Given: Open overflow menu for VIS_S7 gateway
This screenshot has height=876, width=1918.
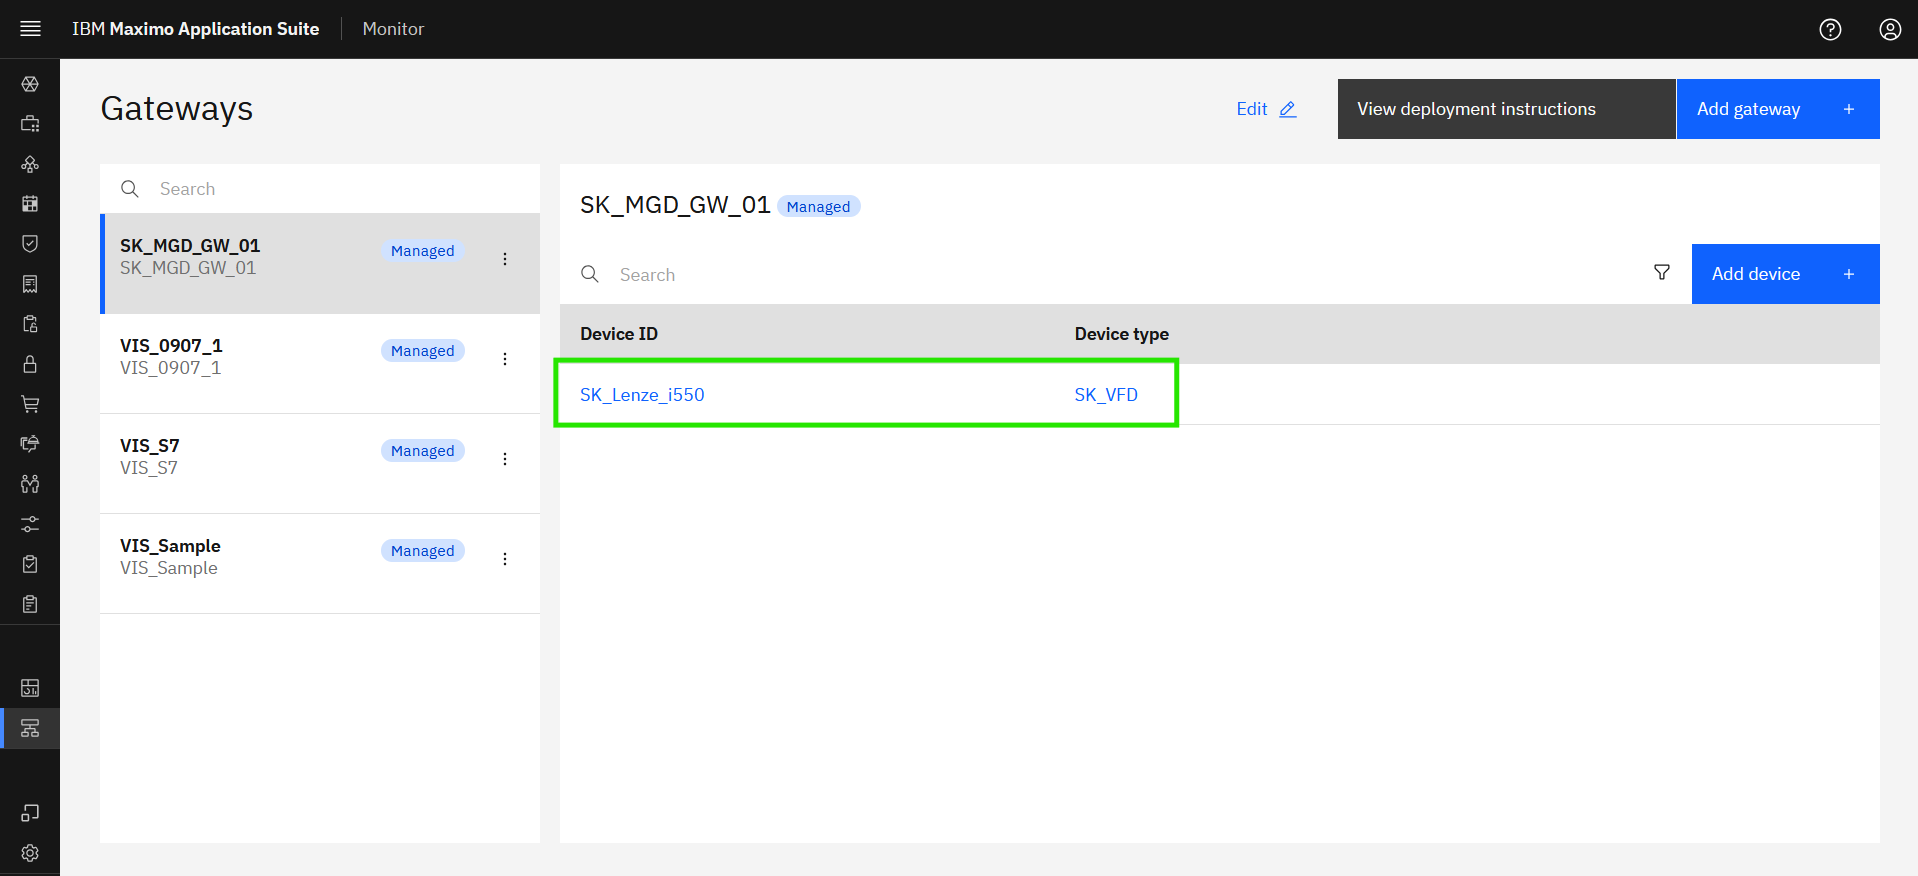Looking at the screenshot, I should 505,459.
